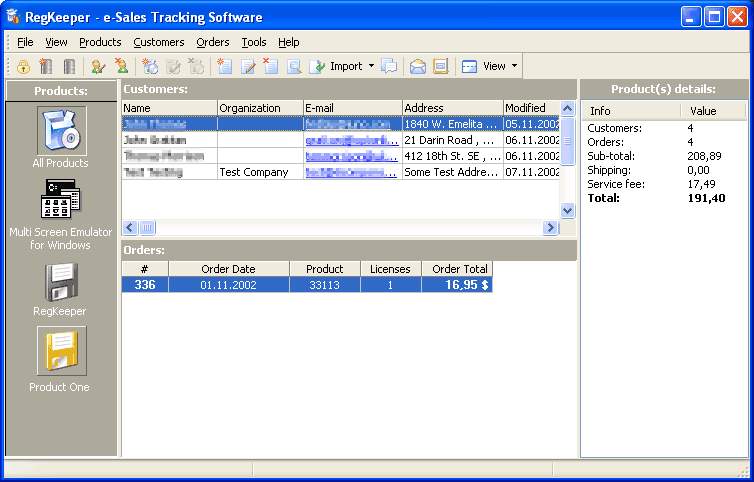
Task: Click the padlock icon in the toolbar
Action: (x=23, y=66)
